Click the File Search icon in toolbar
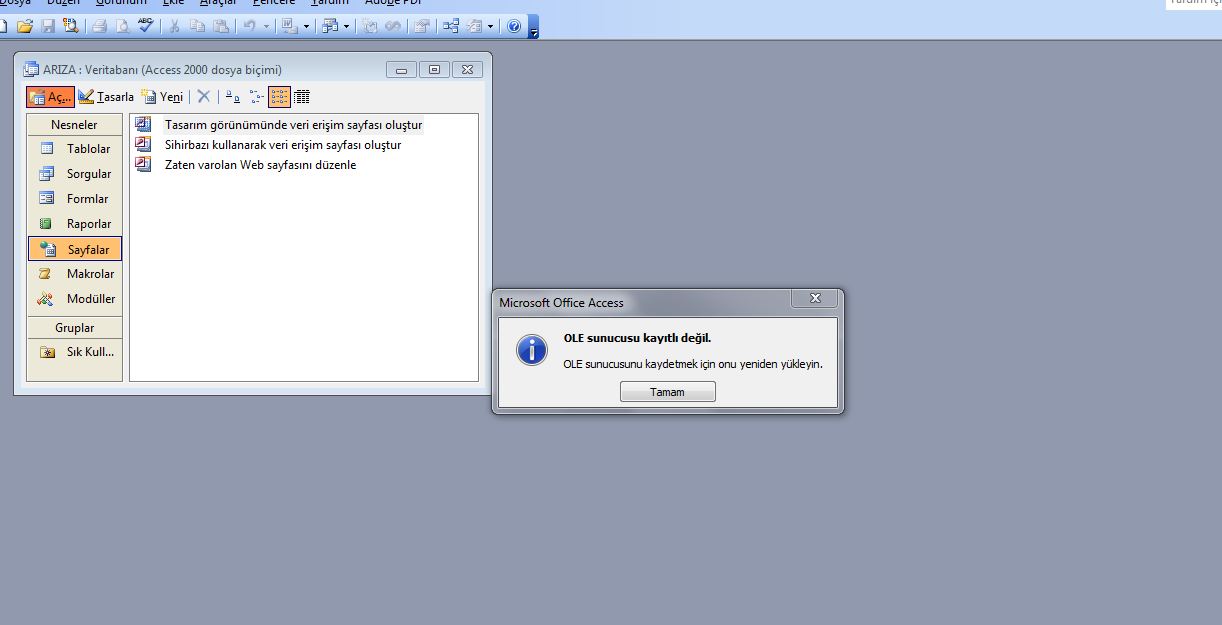The image size is (1222, 625). click(x=67, y=26)
